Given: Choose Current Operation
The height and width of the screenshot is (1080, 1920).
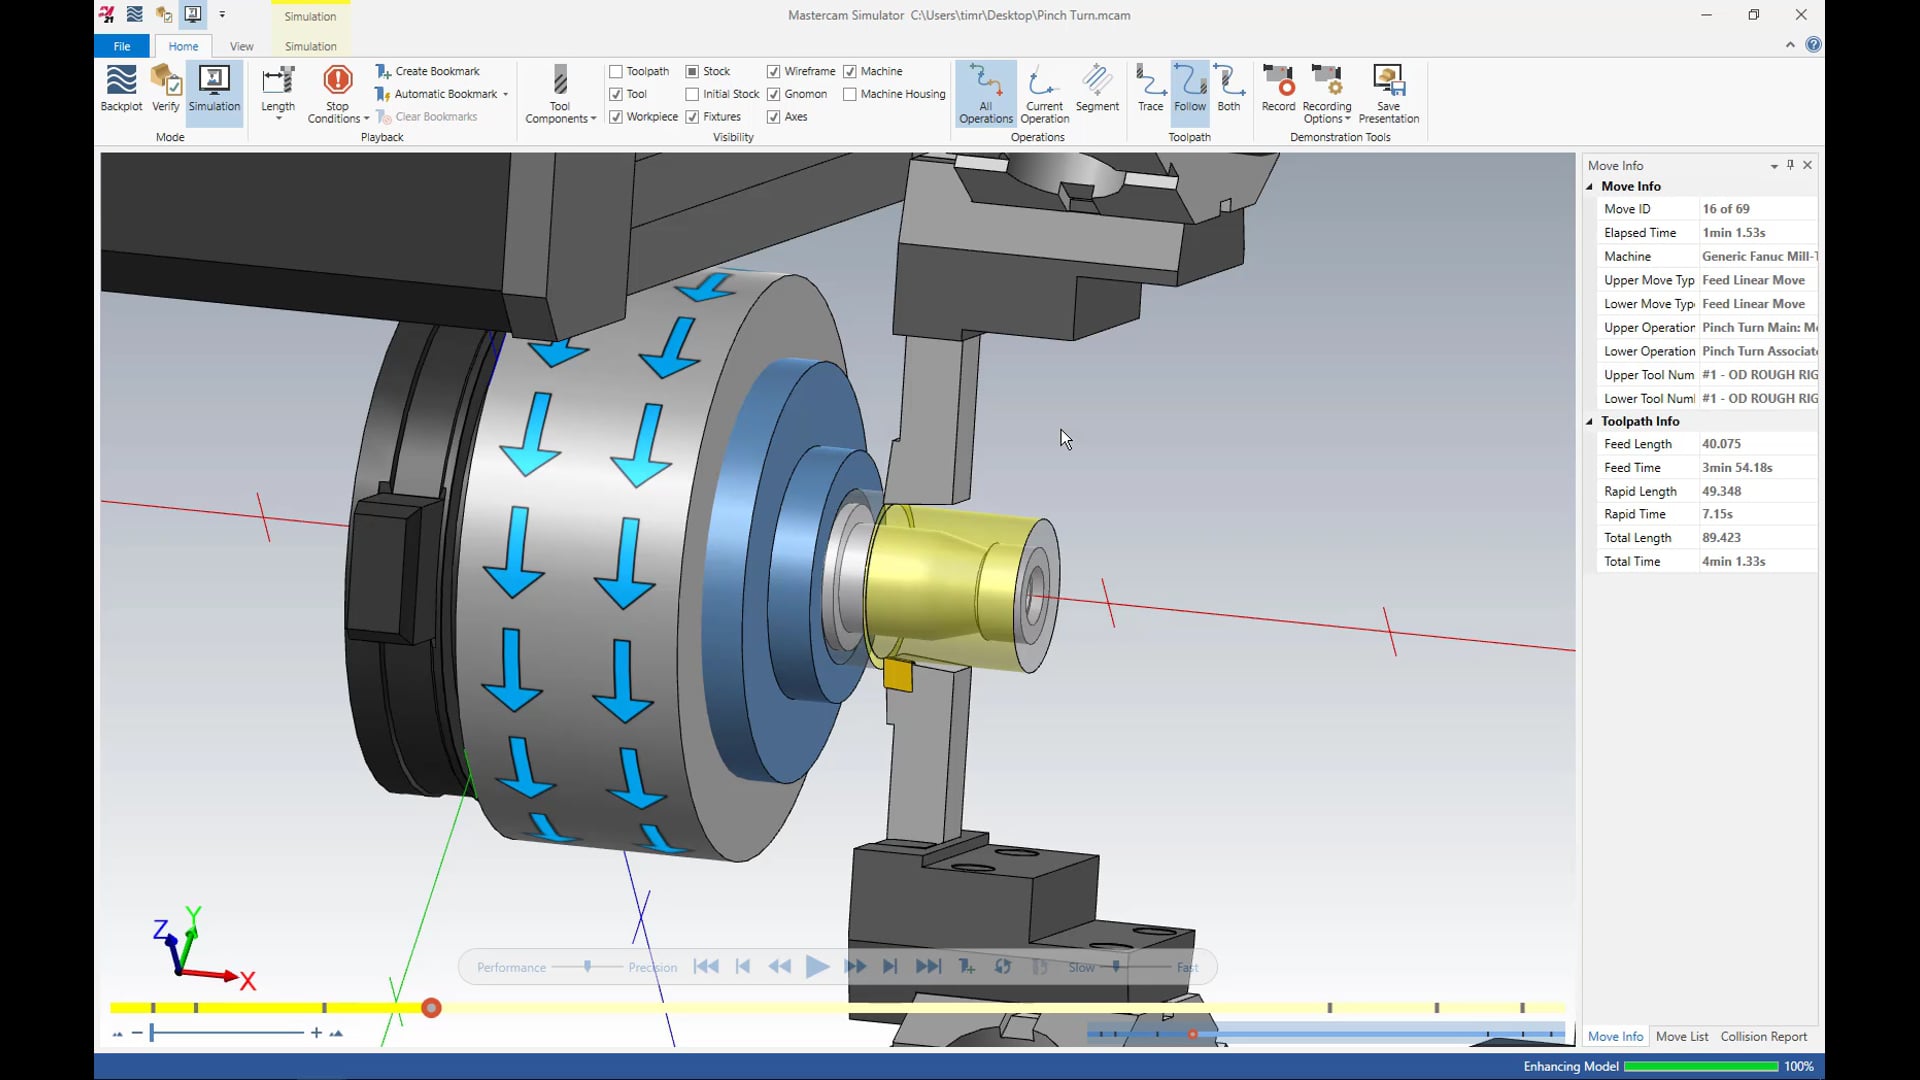Looking at the screenshot, I should pyautogui.click(x=1045, y=94).
